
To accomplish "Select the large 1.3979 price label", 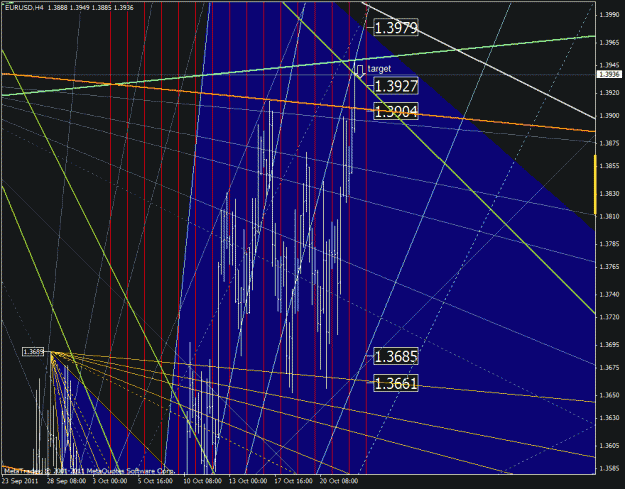I will [396, 27].
